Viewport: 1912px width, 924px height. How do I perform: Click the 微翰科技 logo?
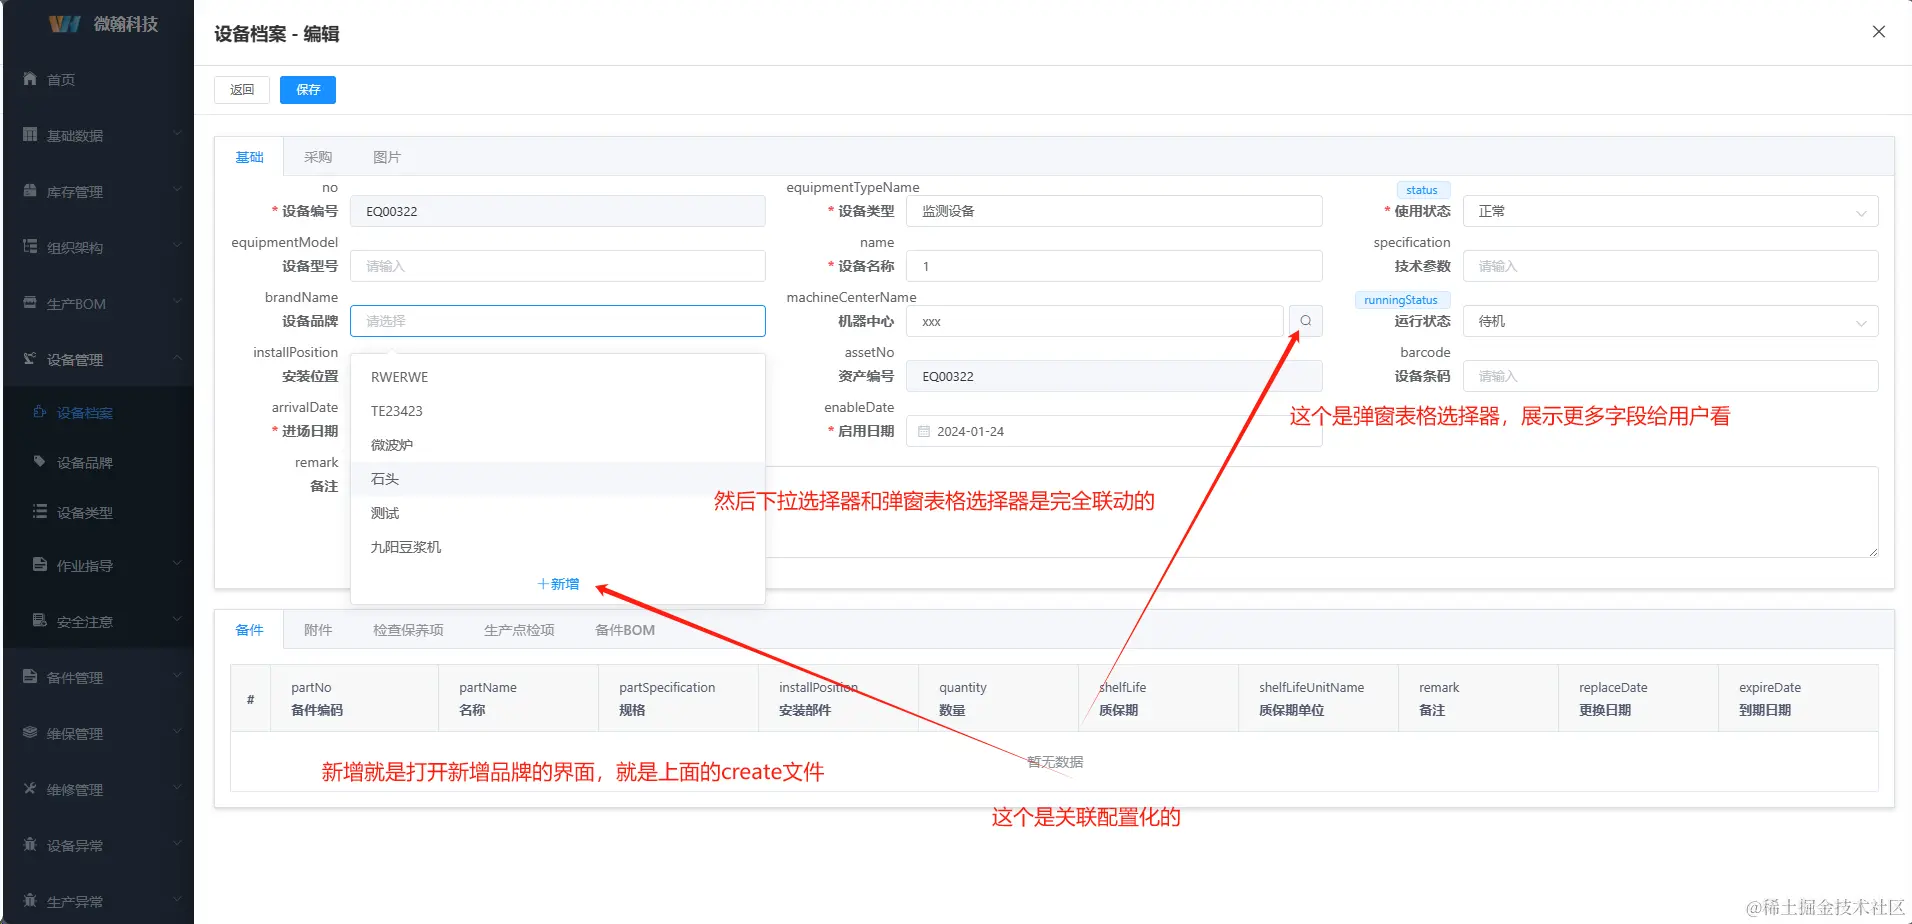coord(104,24)
